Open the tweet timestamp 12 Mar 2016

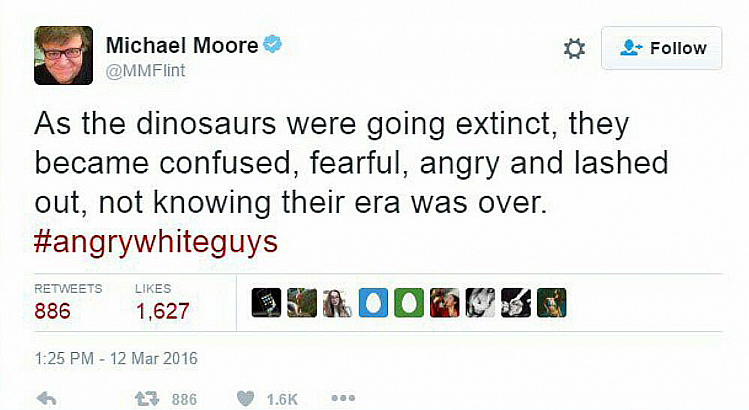click(x=116, y=358)
